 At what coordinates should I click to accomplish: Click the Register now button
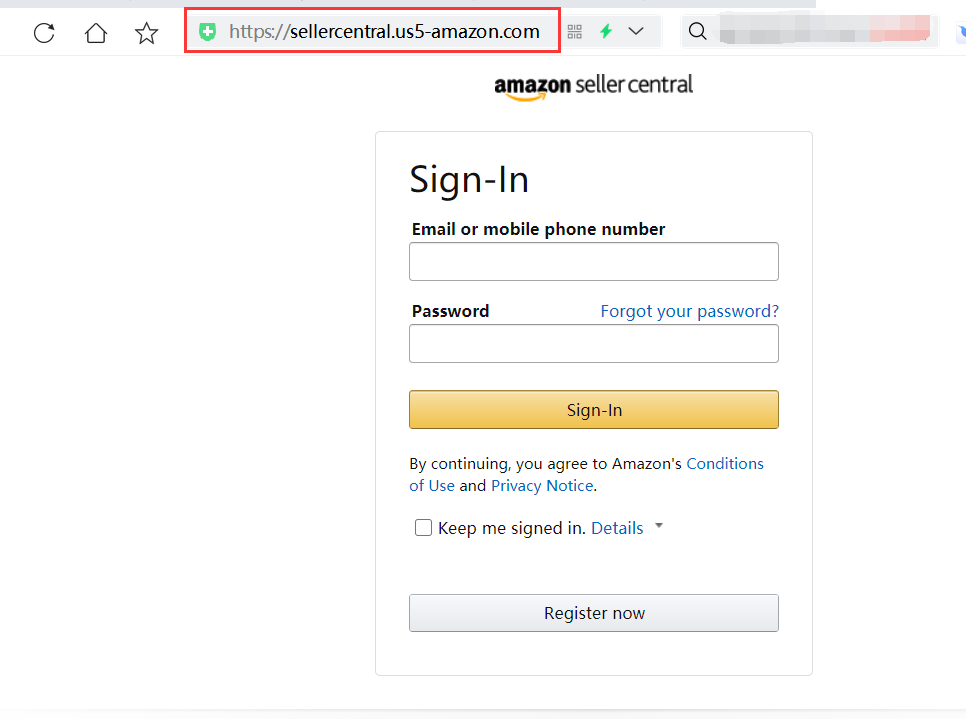click(594, 613)
